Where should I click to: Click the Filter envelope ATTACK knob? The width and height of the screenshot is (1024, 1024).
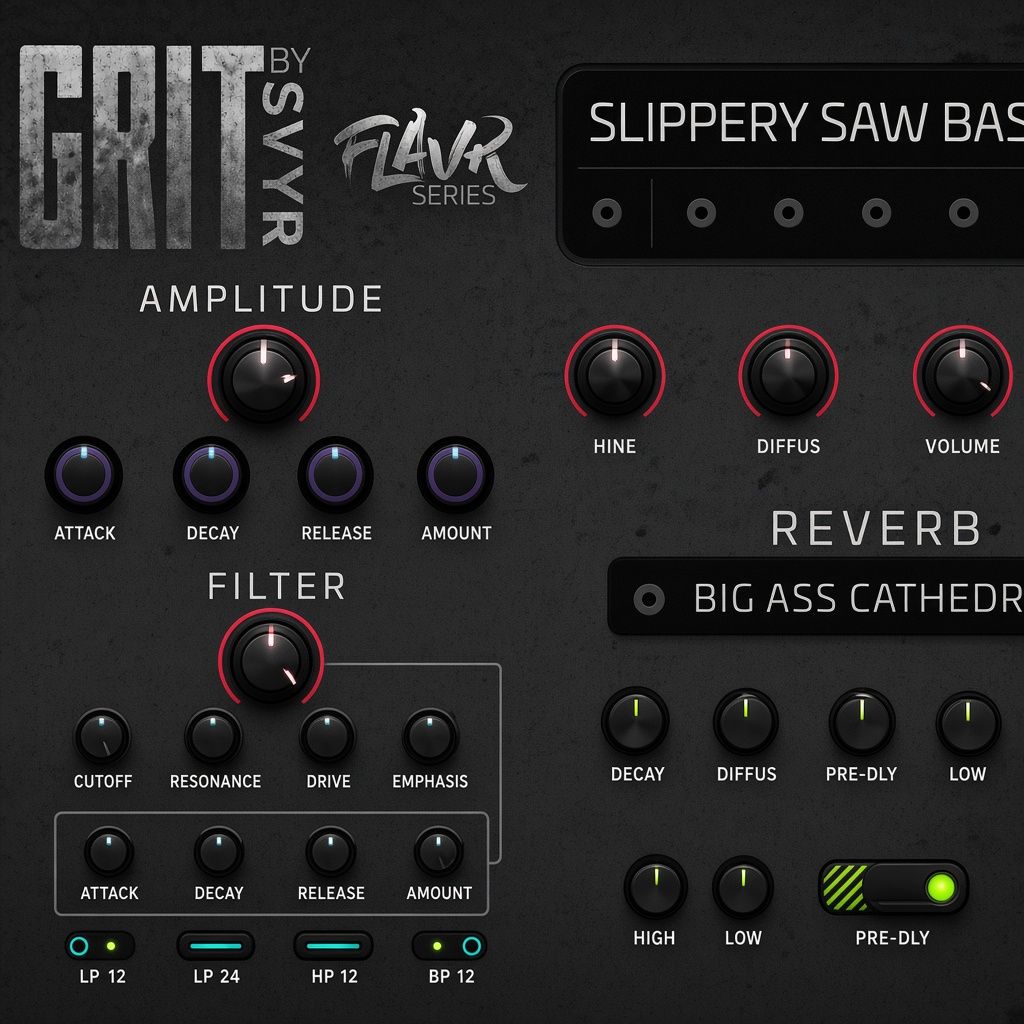109,852
